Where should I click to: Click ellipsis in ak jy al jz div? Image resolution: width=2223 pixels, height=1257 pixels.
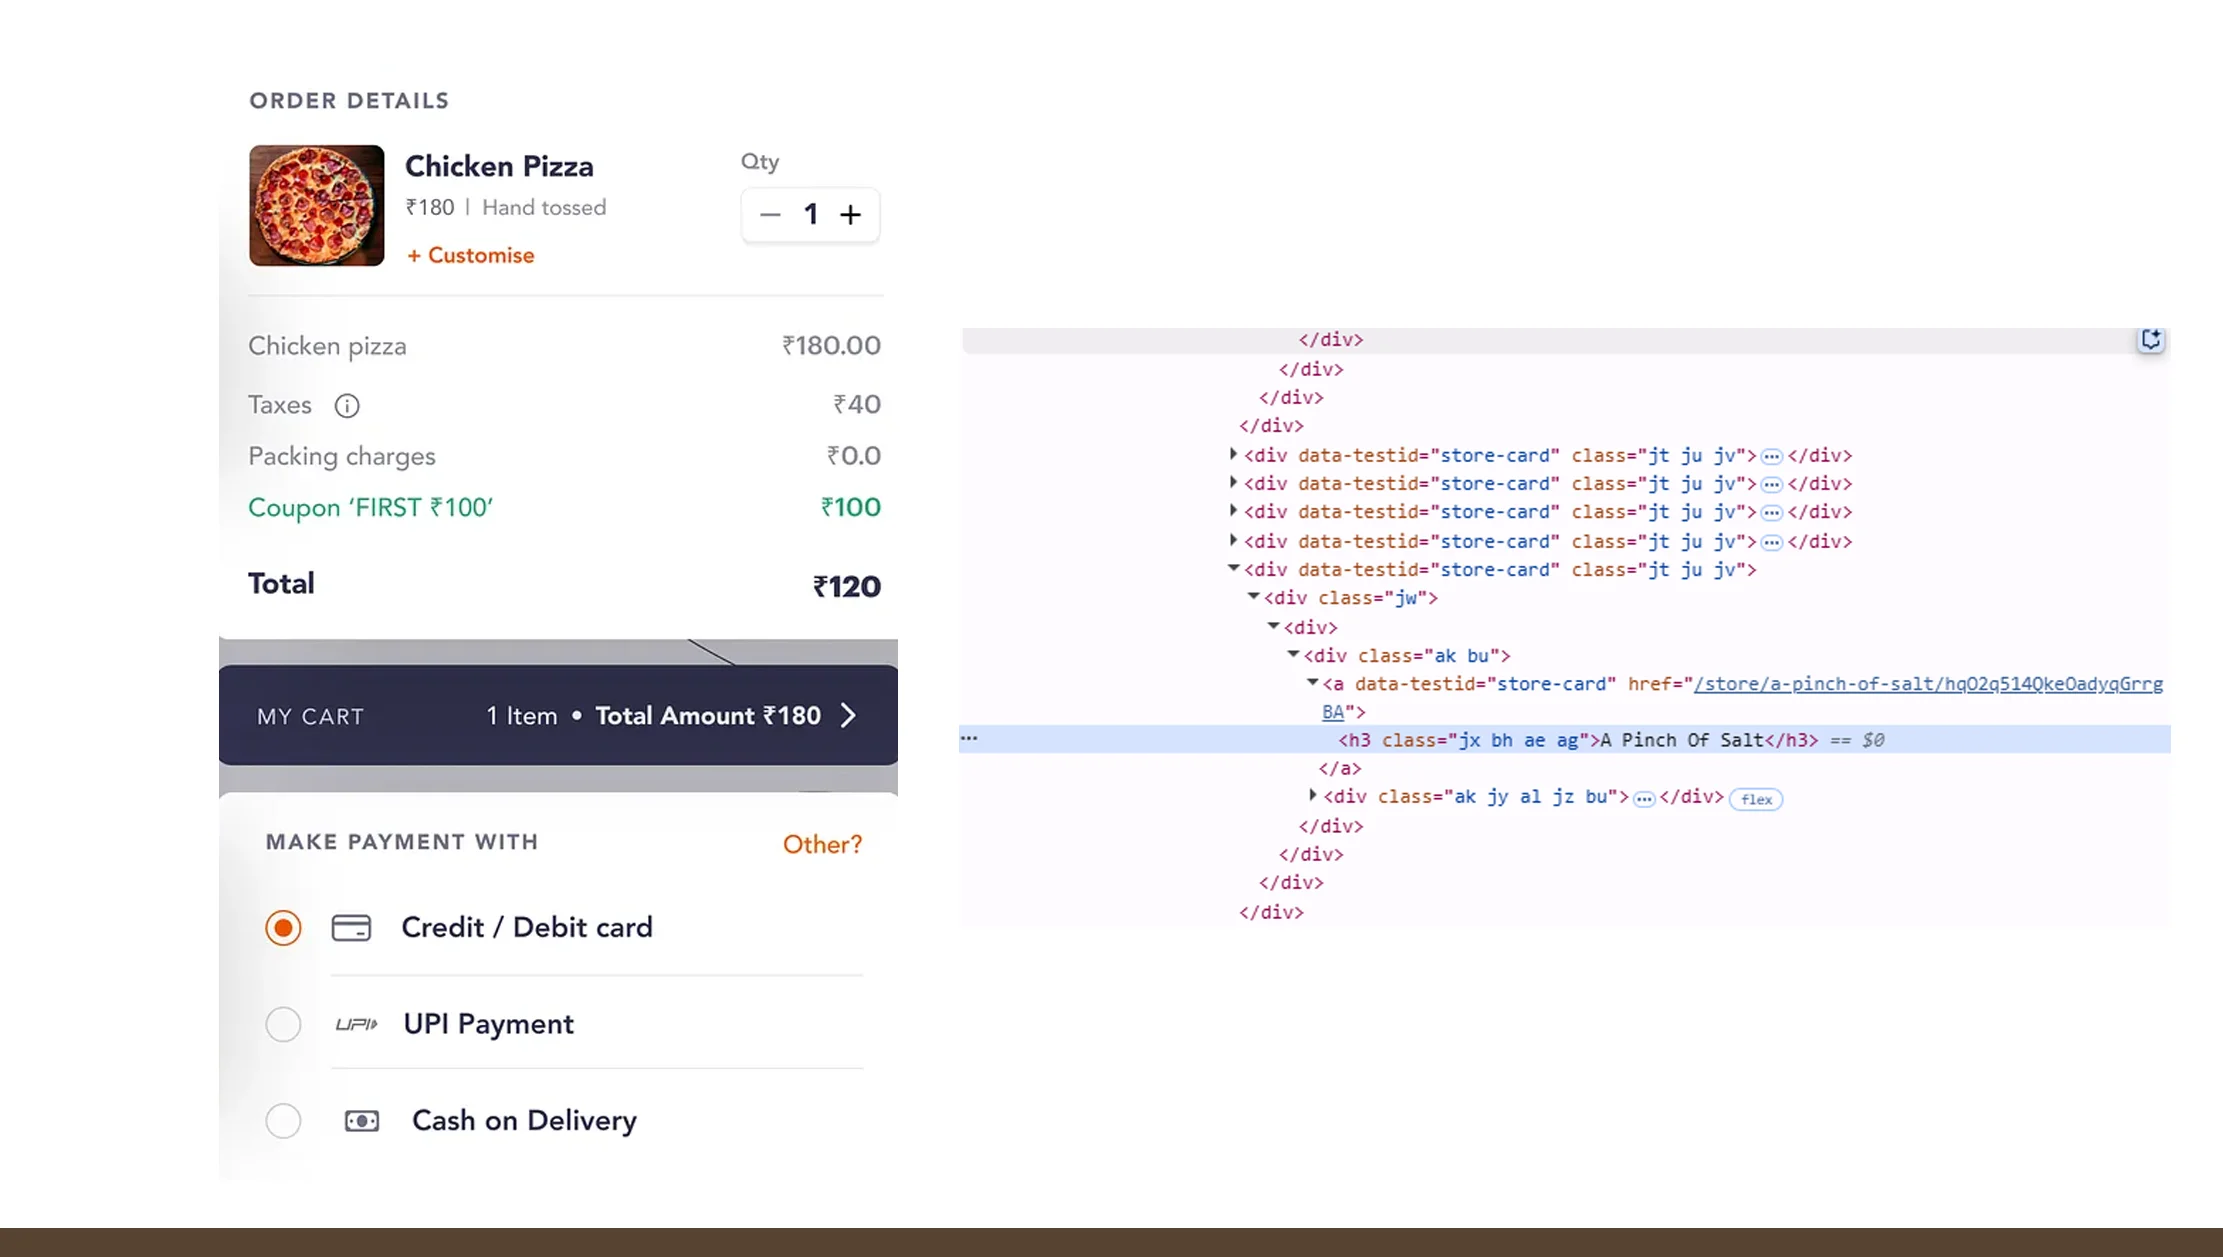[x=1644, y=798]
